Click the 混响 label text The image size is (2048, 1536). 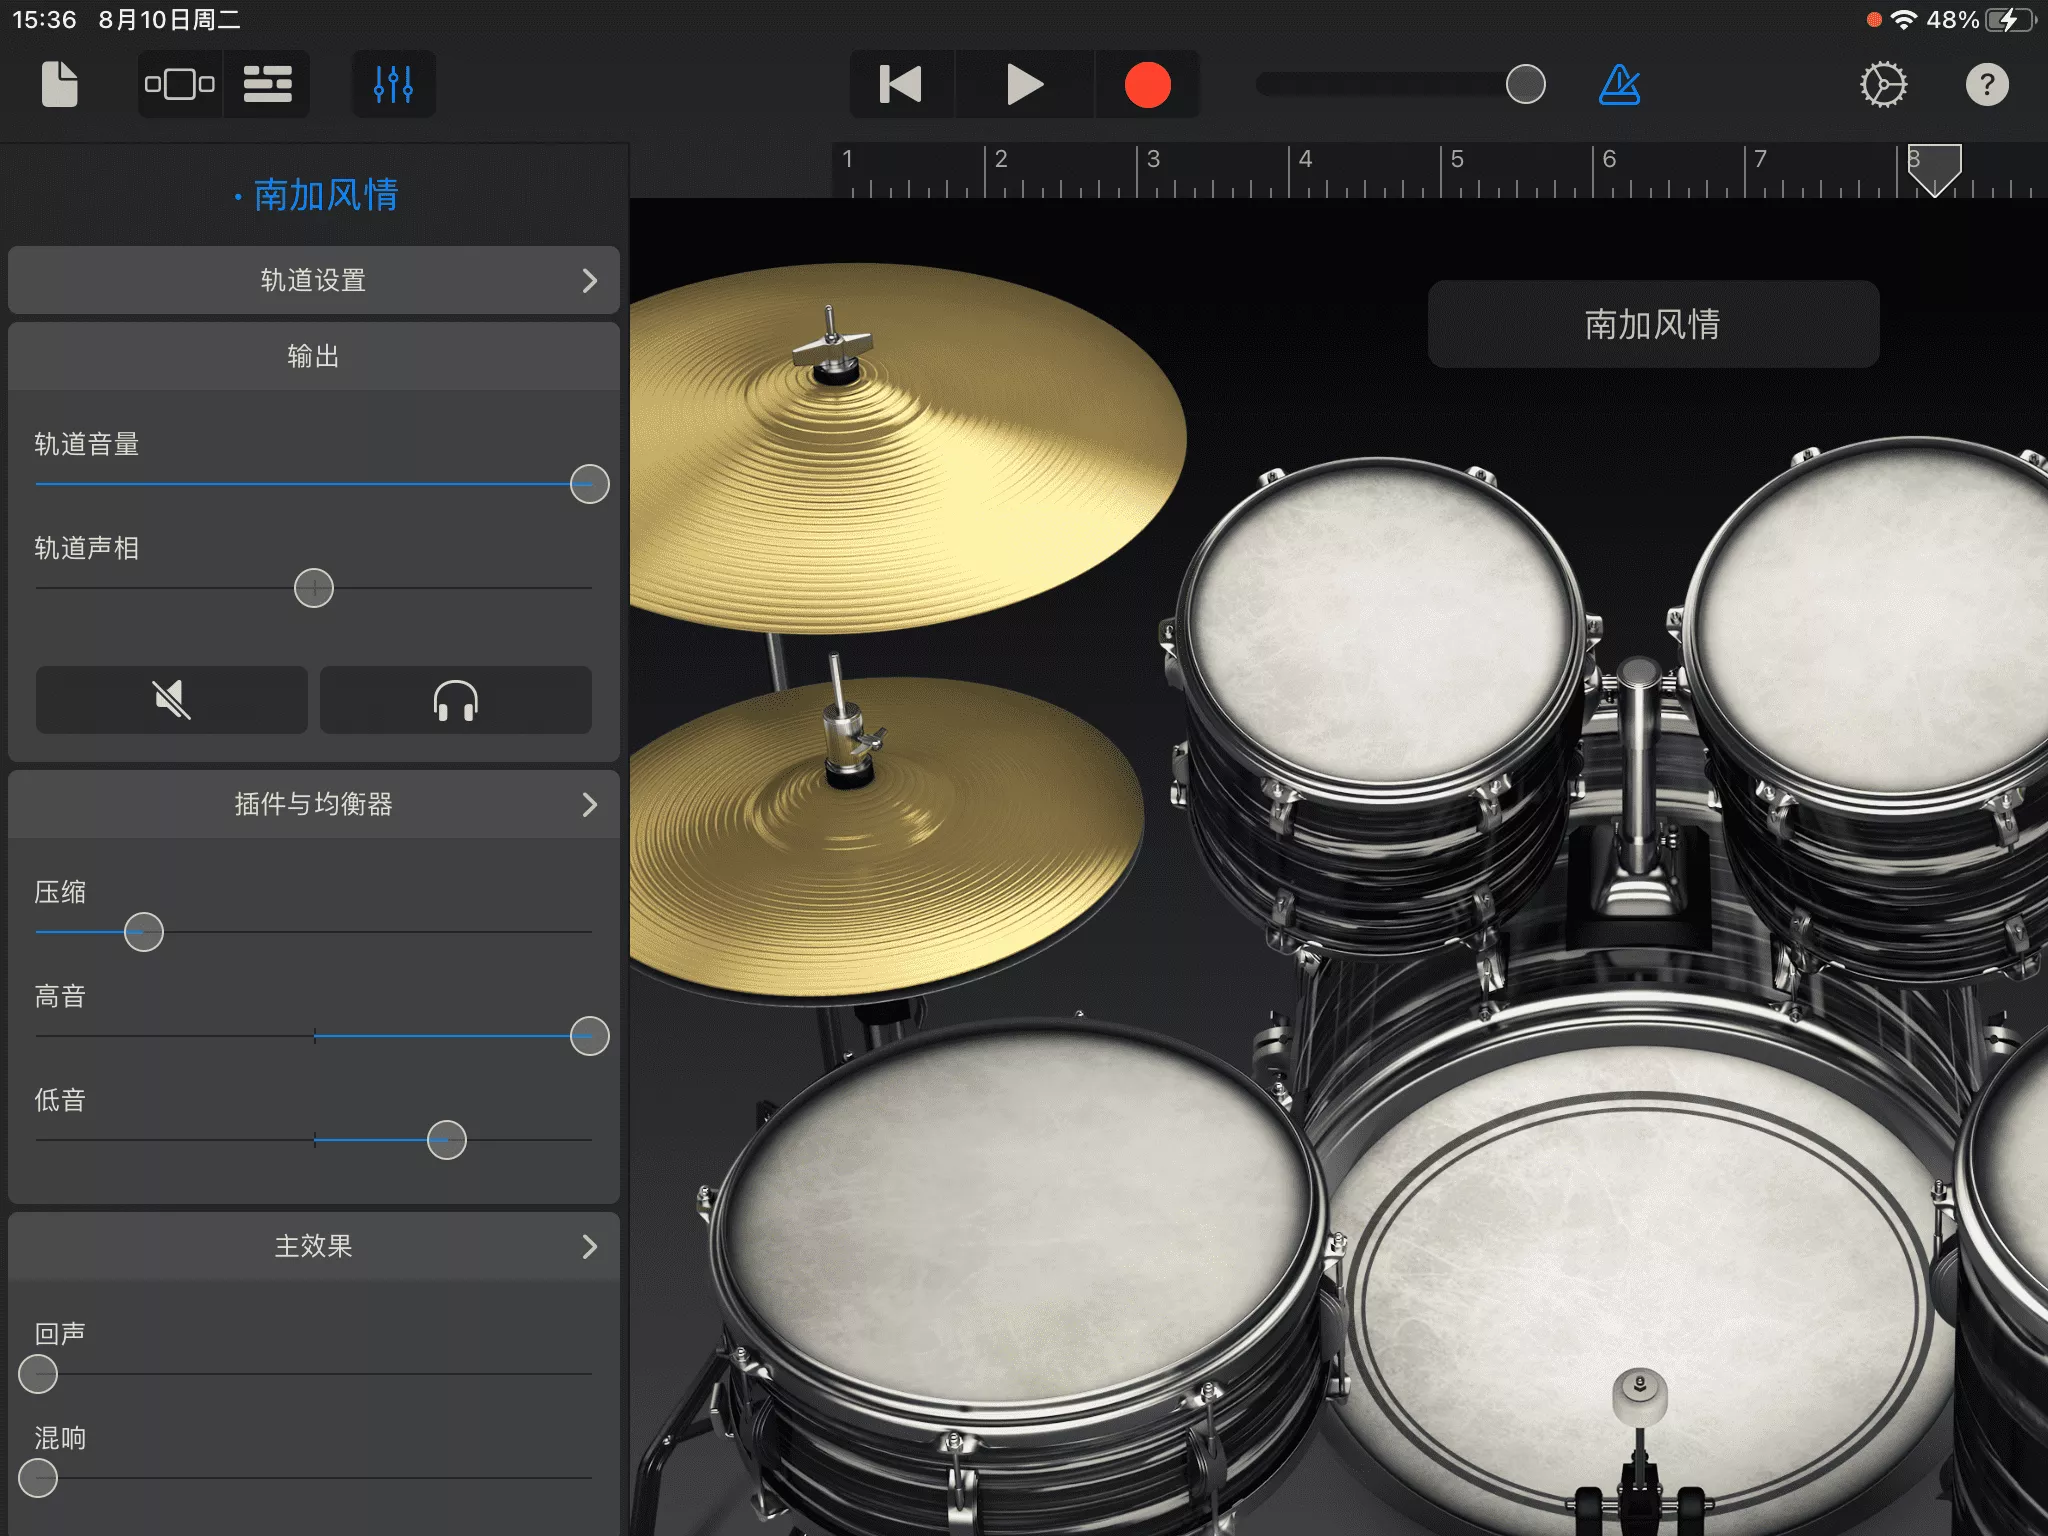60,1438
